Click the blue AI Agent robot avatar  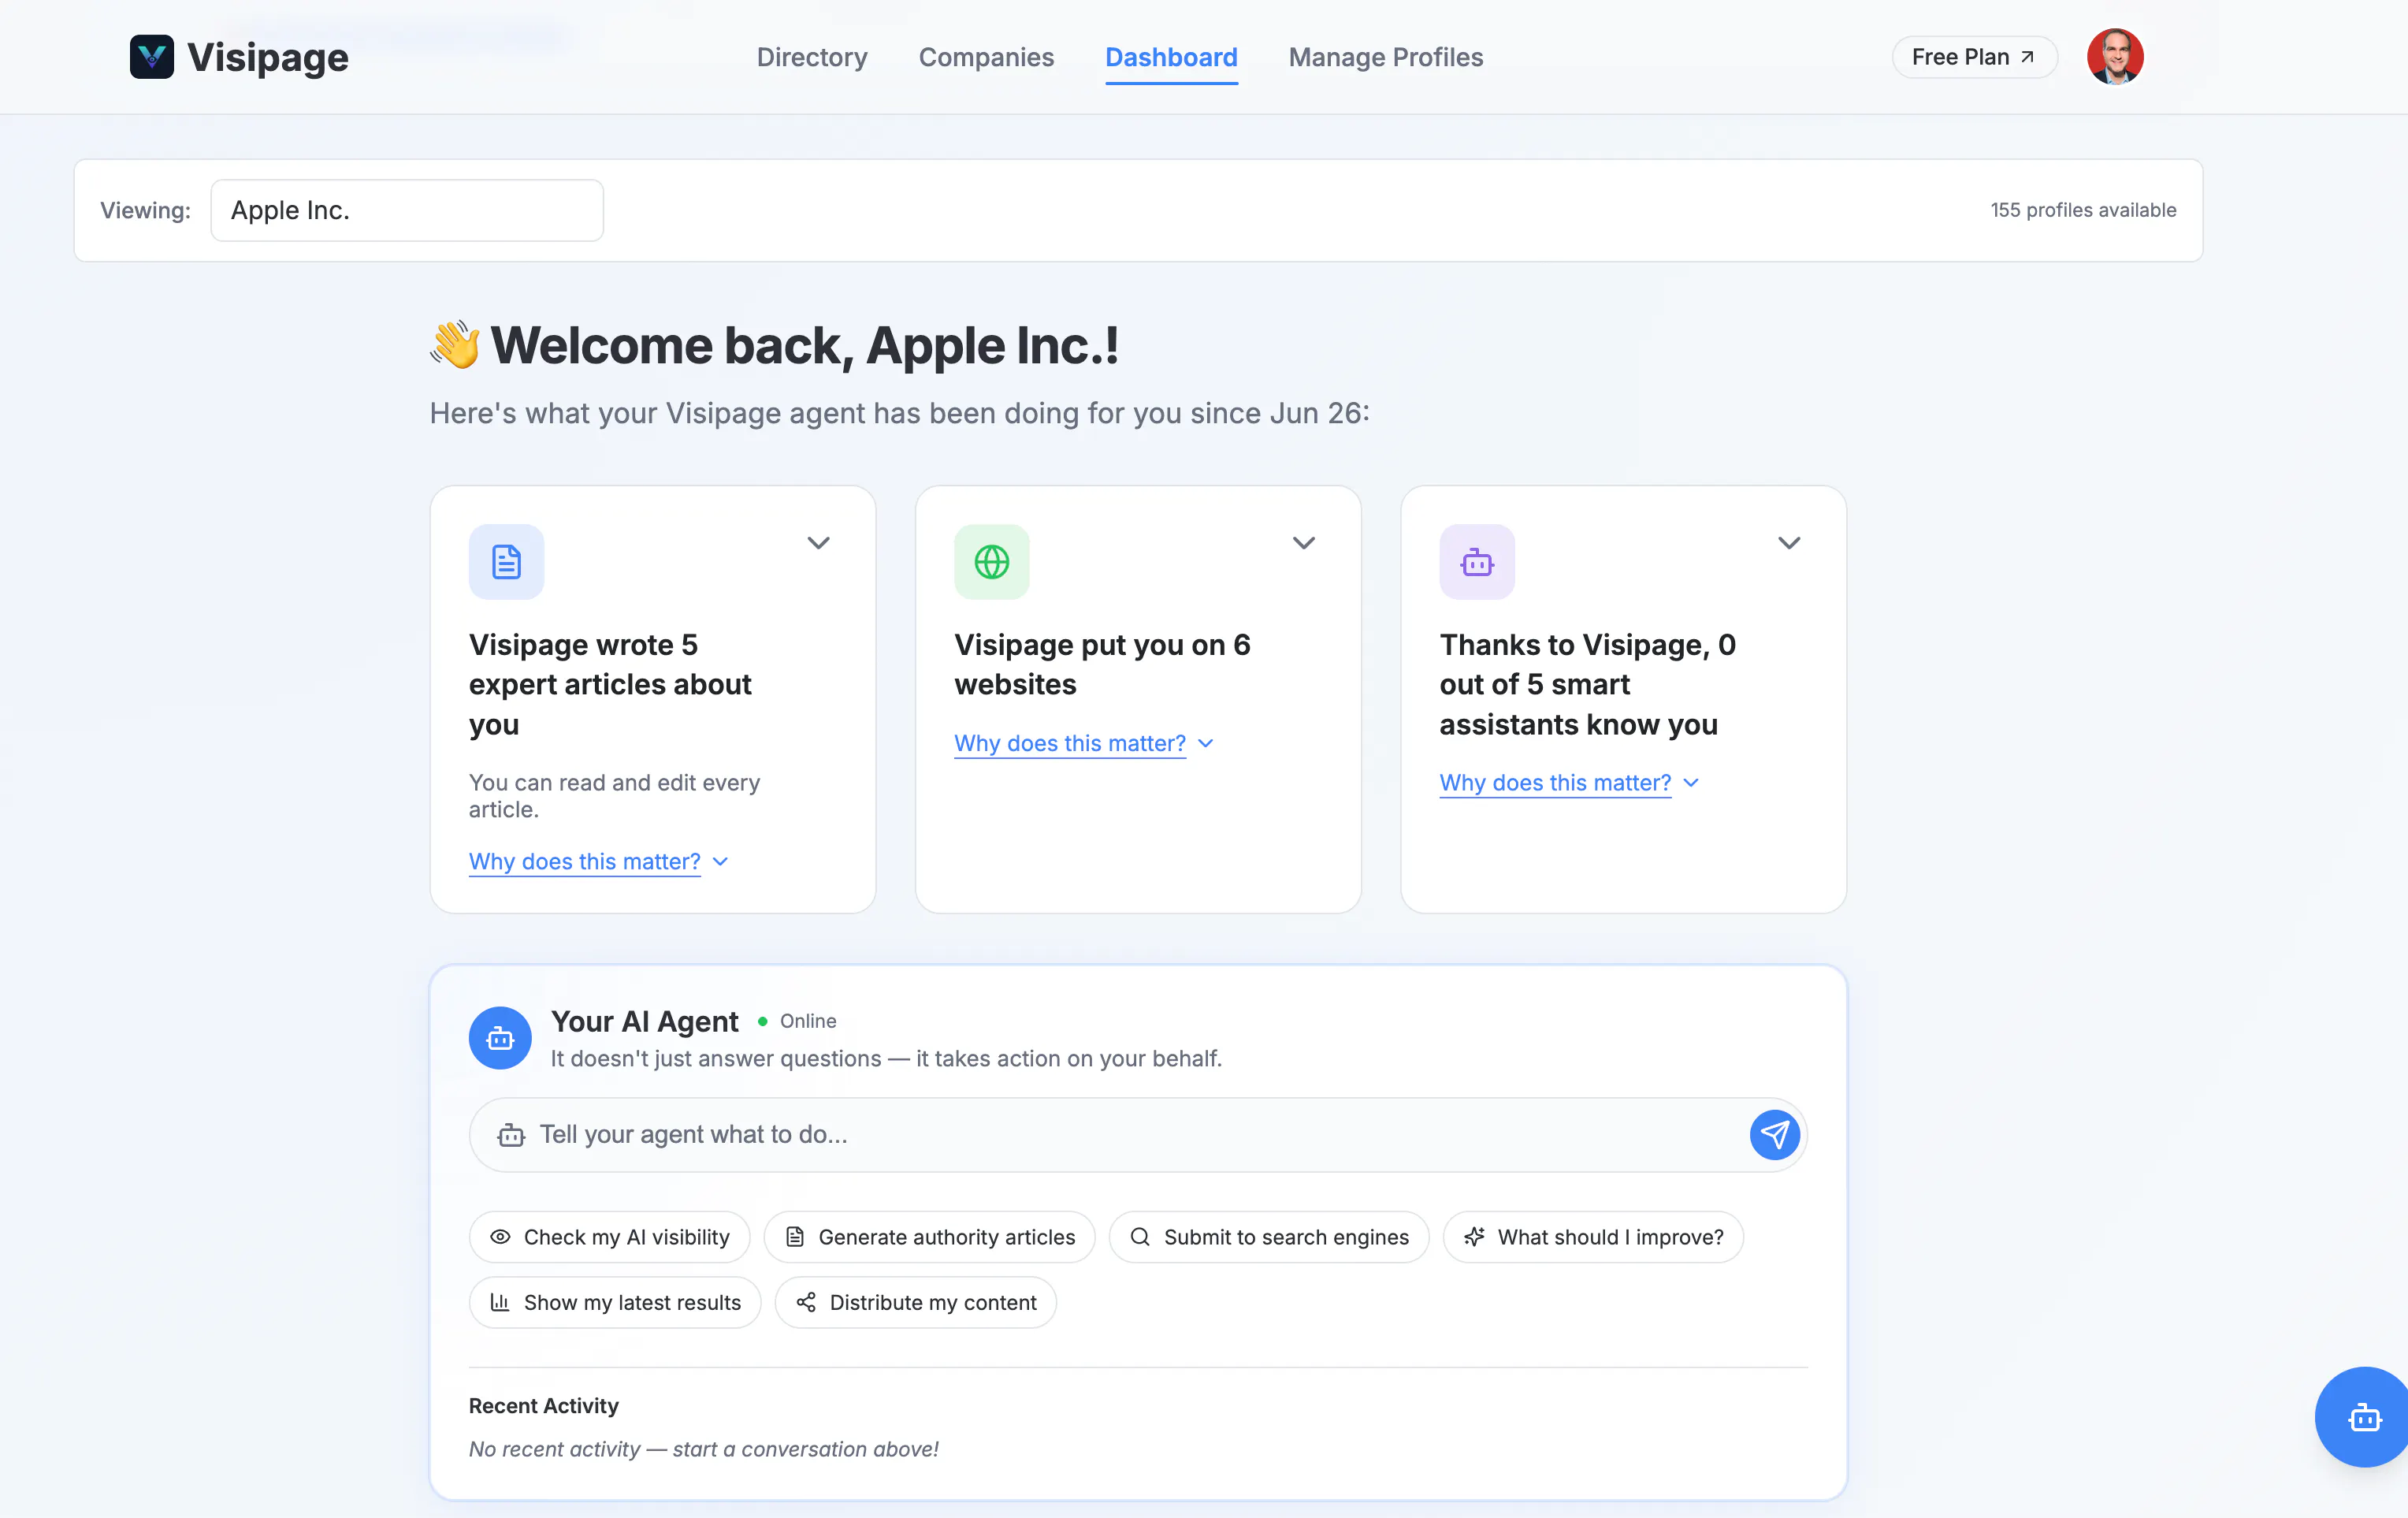pos(500,1038)
